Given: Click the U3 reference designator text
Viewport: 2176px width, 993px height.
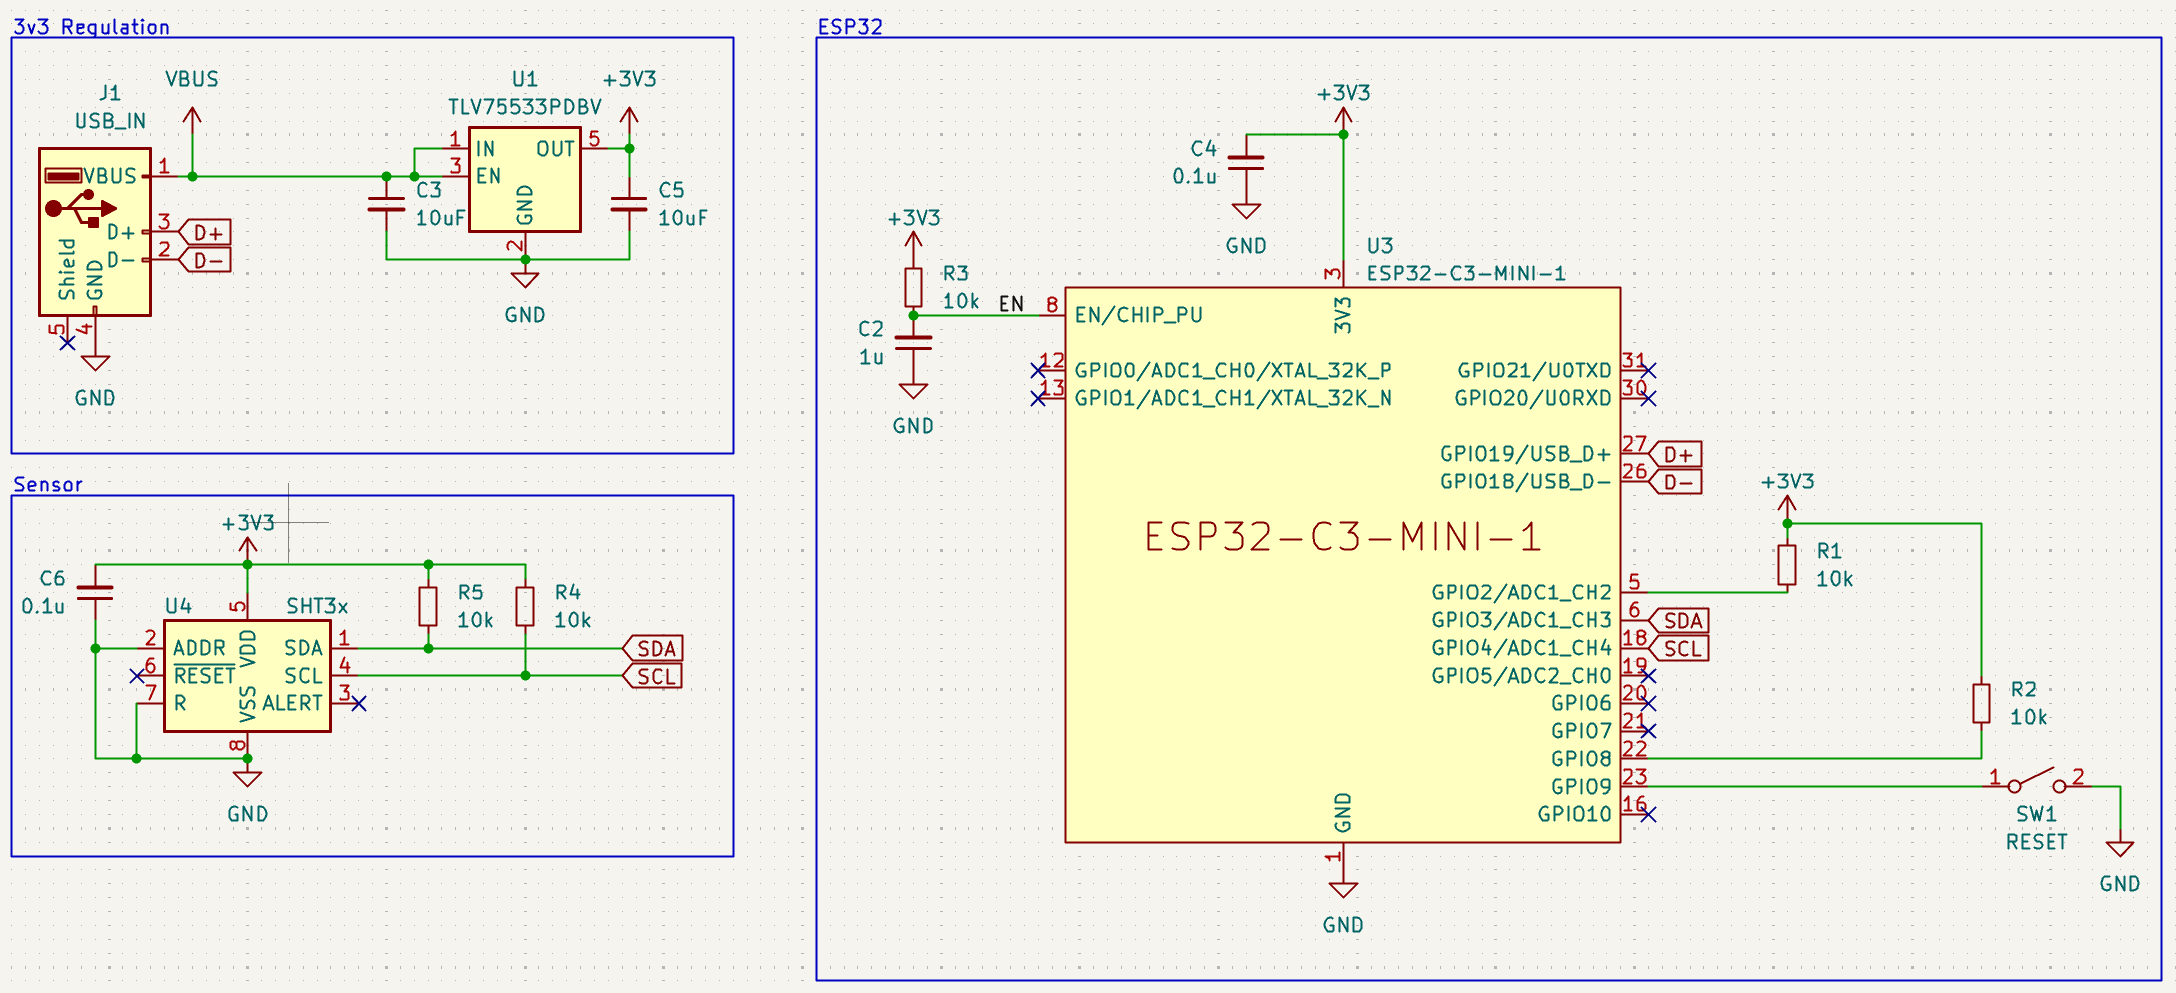Looking at the screenshot, I should [1380, 245].
